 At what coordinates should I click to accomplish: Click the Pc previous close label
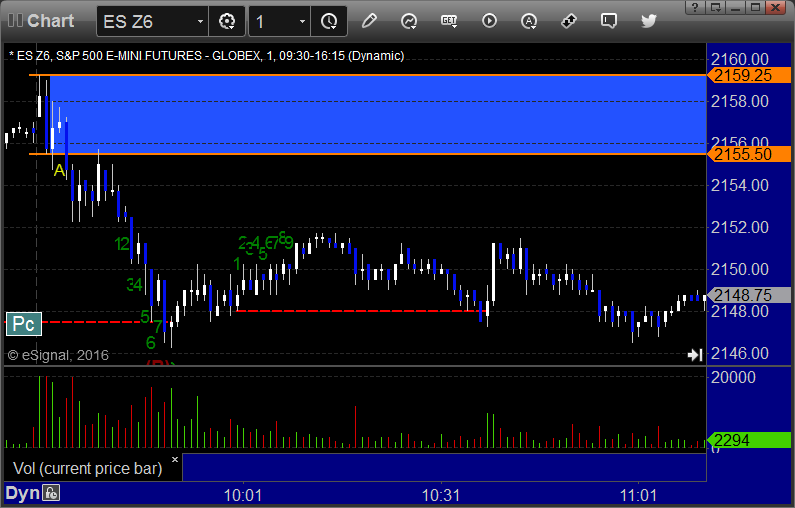(24, 324)
